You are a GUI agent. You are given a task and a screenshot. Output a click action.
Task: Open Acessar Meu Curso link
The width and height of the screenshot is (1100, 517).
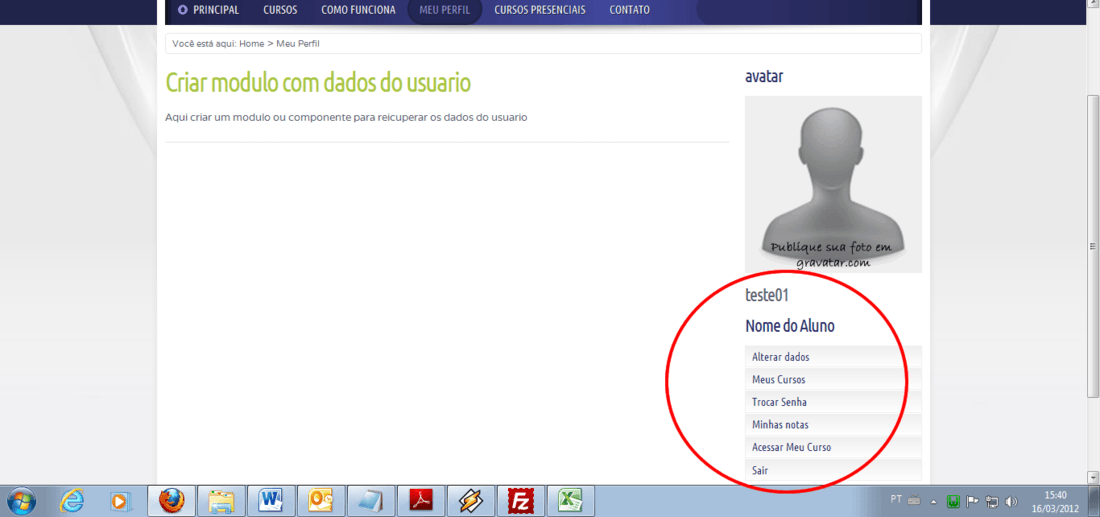click(x=833, y=448)
